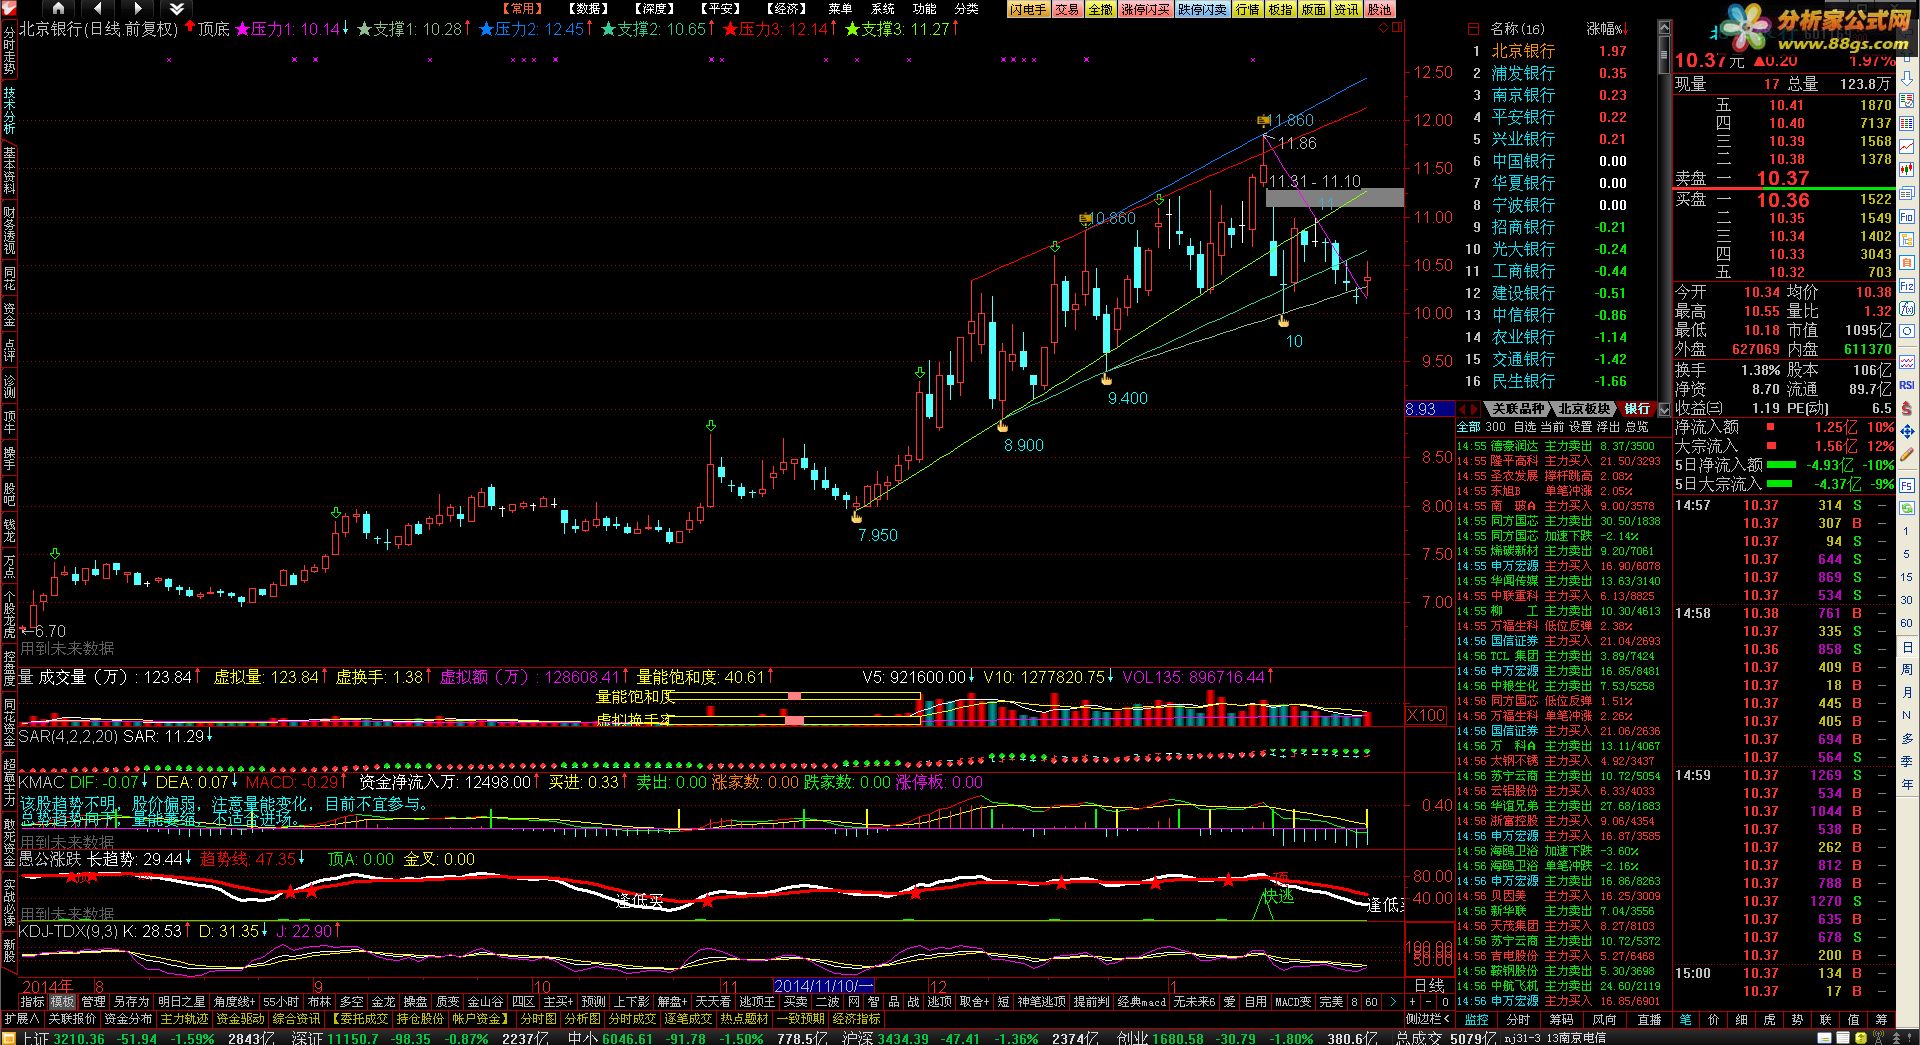1920x1045 pixels.
Task: Expand the double-chevron down toolbar icon
Action: pyautogui.click(x=177, y=8)
